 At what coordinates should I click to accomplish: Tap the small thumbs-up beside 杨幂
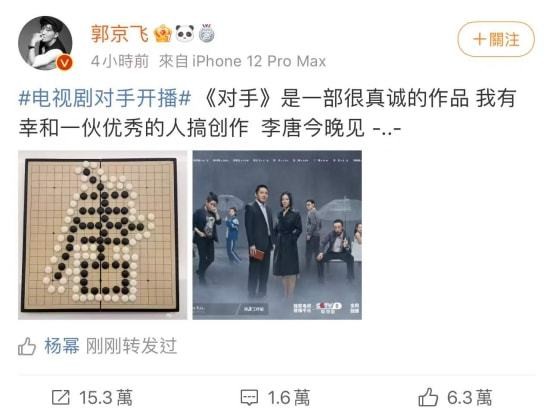click(27, 346)
